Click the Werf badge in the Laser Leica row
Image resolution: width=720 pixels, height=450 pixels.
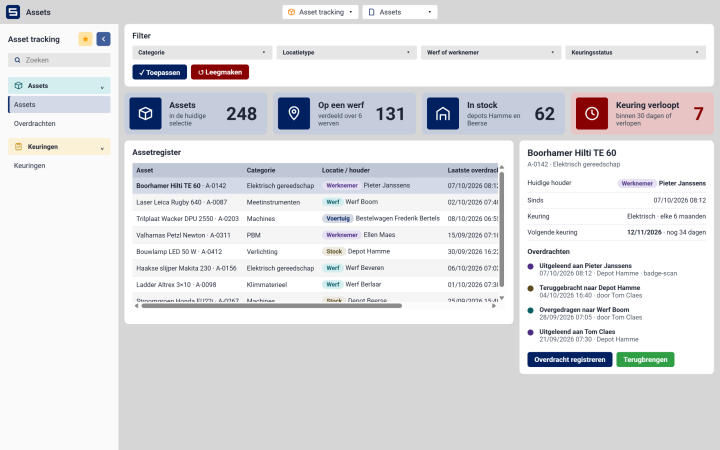point(333,202)
